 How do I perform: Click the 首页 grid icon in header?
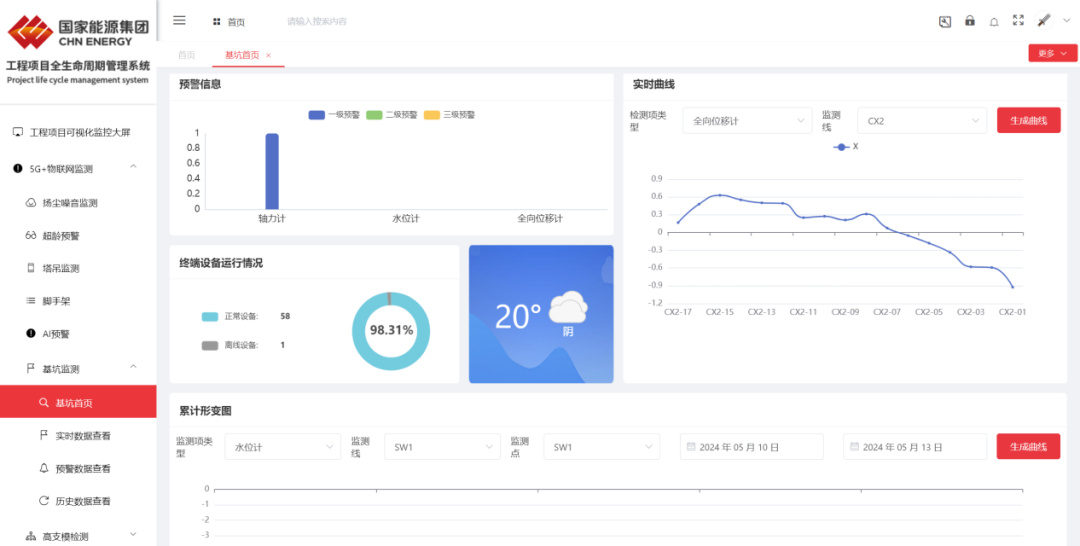[217, 21]
